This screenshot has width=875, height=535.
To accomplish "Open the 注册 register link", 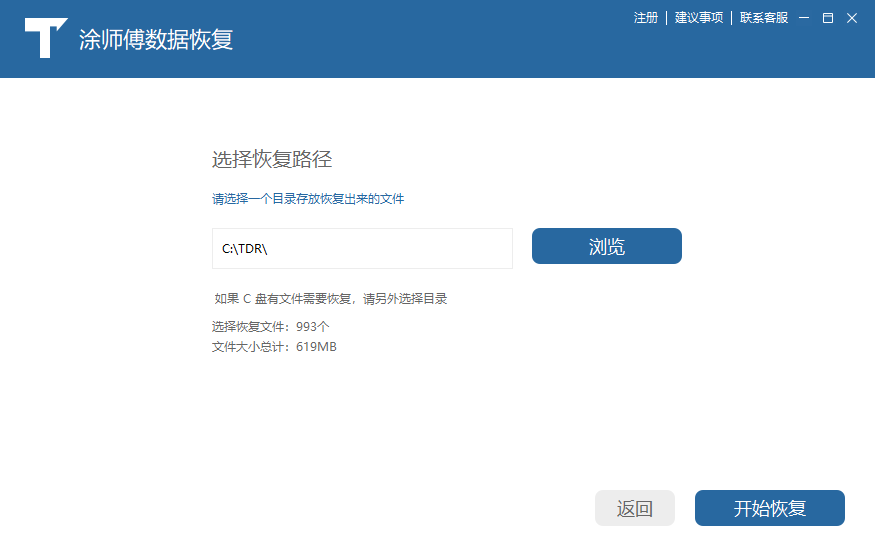I will [x=646, y=18].
